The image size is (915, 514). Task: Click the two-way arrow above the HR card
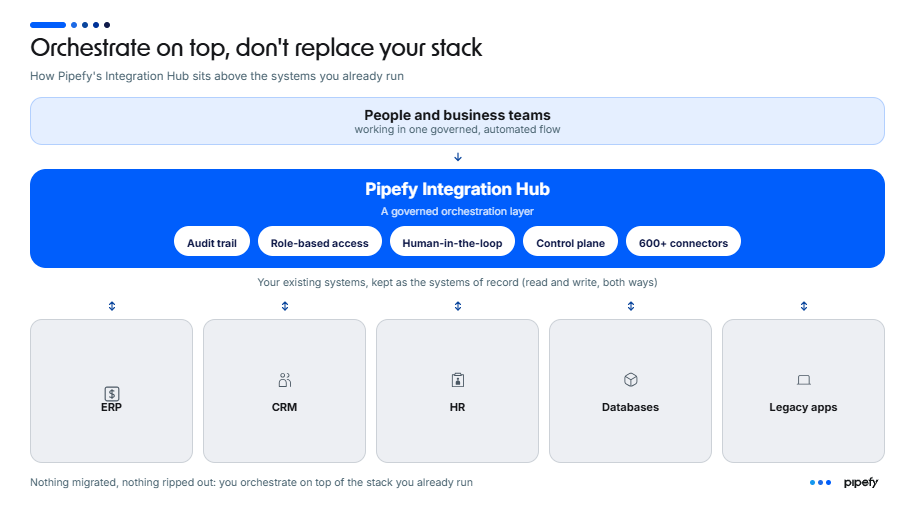point(458,306)
